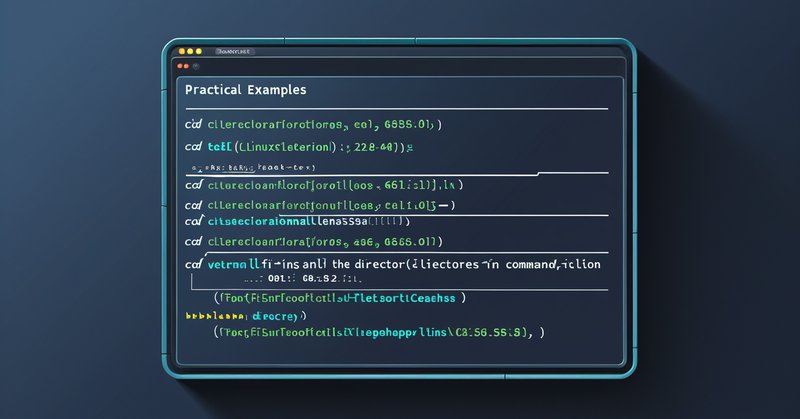Click the cd command line ending with a dash

tap(320, 205)
